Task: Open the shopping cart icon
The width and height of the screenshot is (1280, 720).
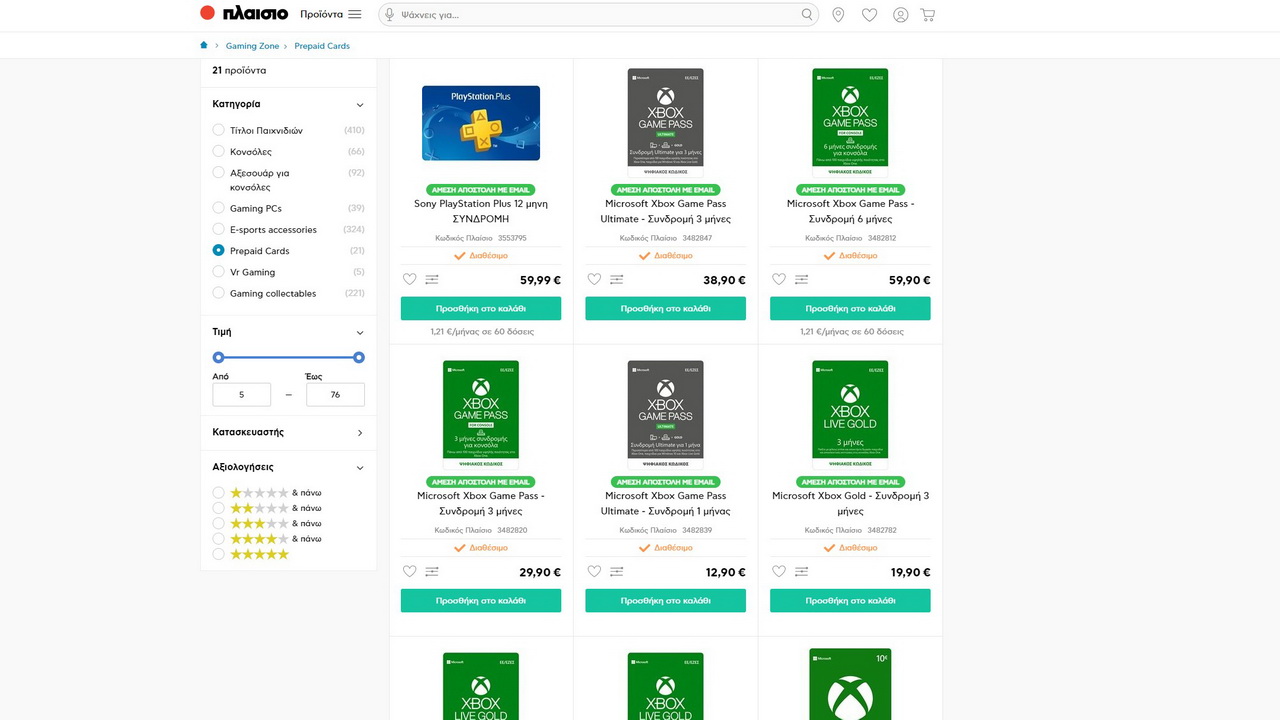Action: click(x=928, y=15)
